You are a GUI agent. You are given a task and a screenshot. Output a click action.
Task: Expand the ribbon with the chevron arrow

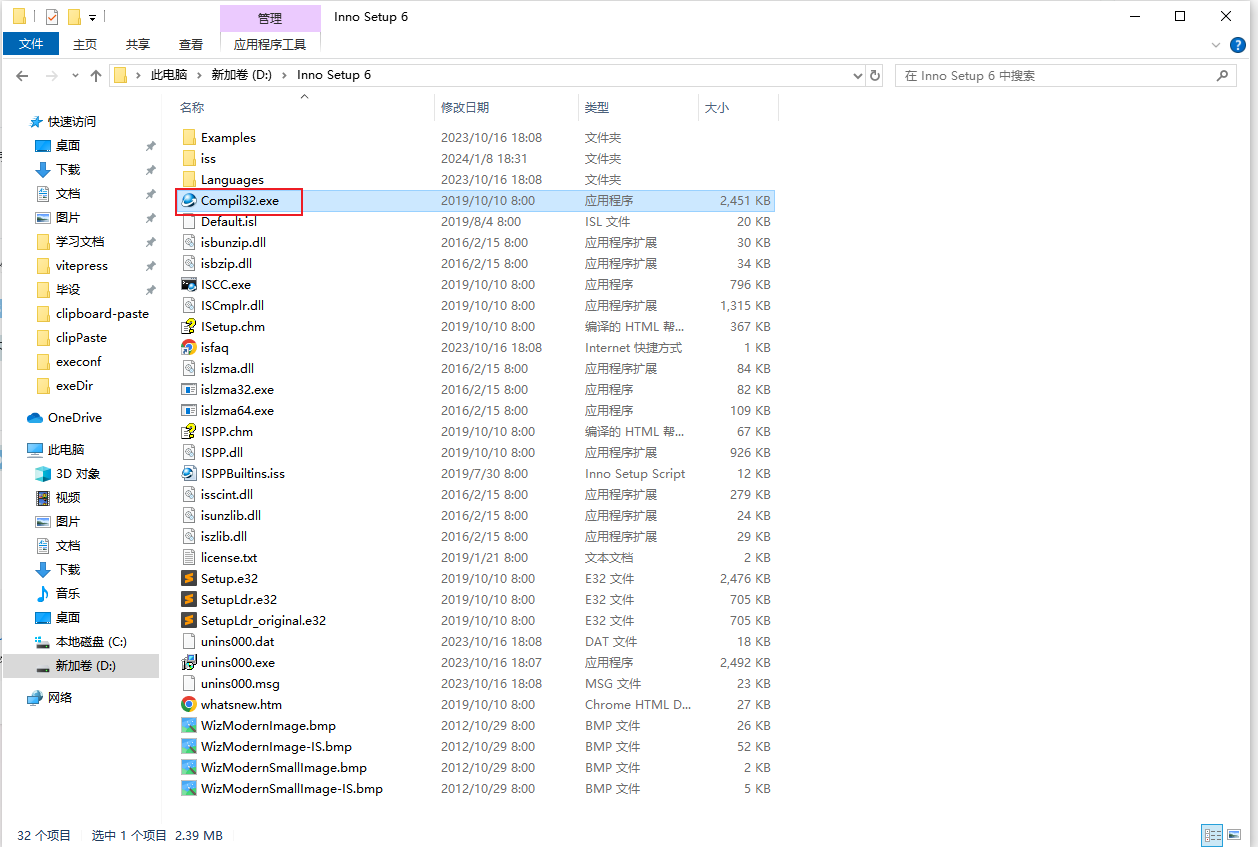click(x=1217, y=45)
